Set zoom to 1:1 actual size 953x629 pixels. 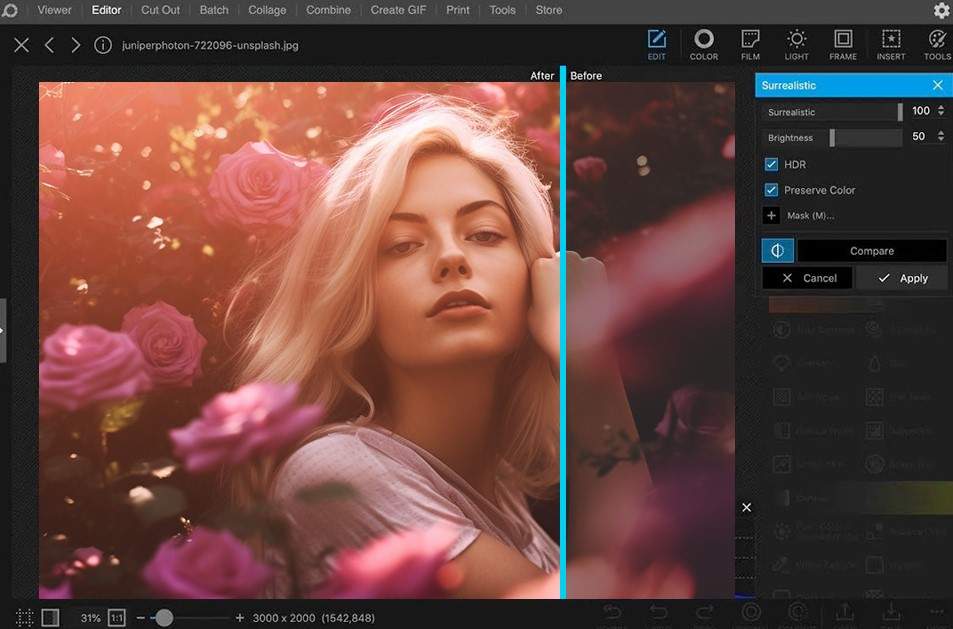[117, 618]
